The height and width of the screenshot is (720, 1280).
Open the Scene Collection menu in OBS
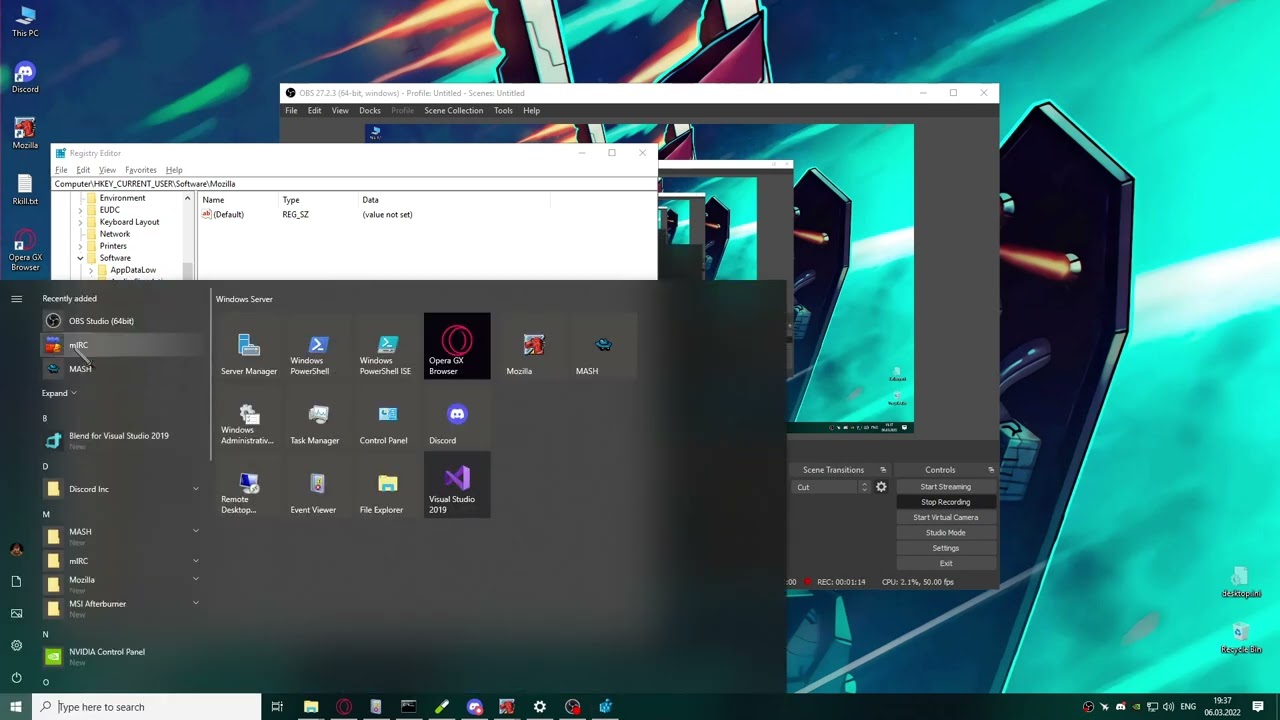click(453, 111)
